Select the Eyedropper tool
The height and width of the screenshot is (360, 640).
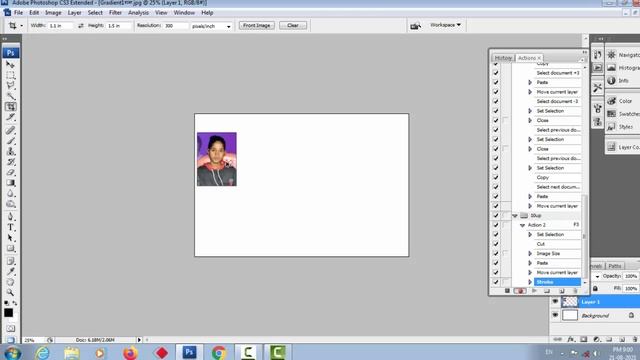[x=10, y=272]
